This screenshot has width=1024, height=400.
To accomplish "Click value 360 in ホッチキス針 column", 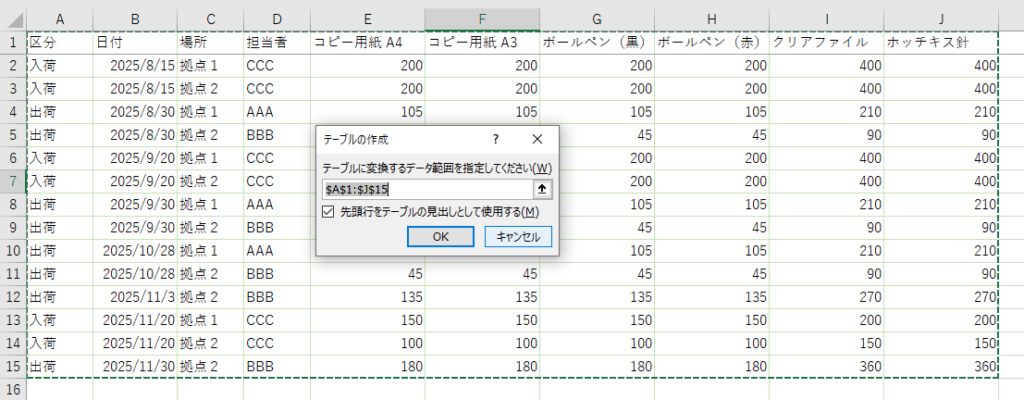I will [941, 366].
